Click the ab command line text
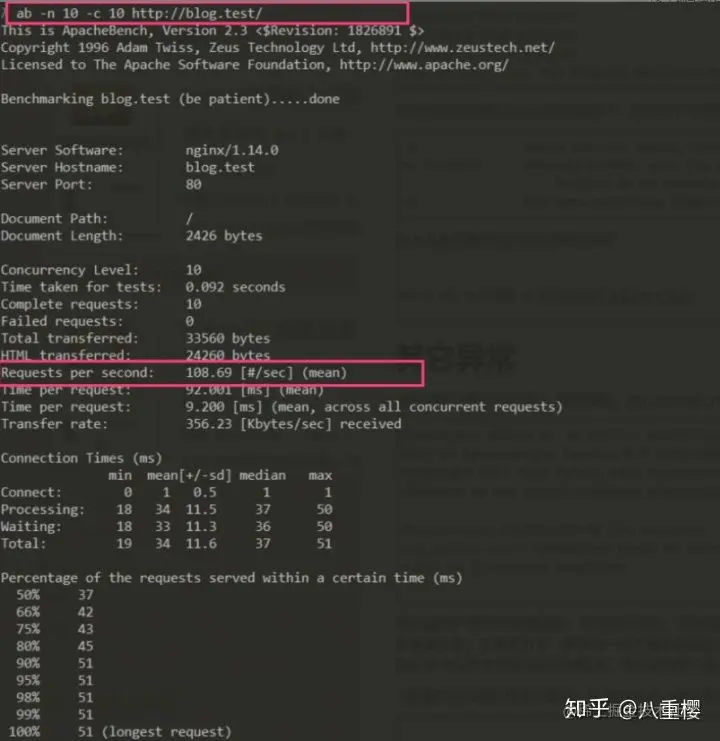The width and height of the screenshot is (720, 741). [139, 13]
